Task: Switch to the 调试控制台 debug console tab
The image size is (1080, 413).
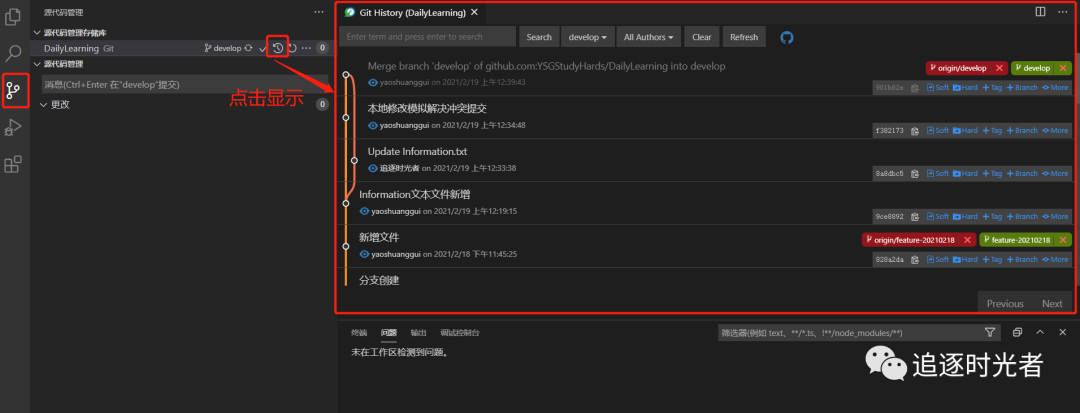Action: point(459,332)
